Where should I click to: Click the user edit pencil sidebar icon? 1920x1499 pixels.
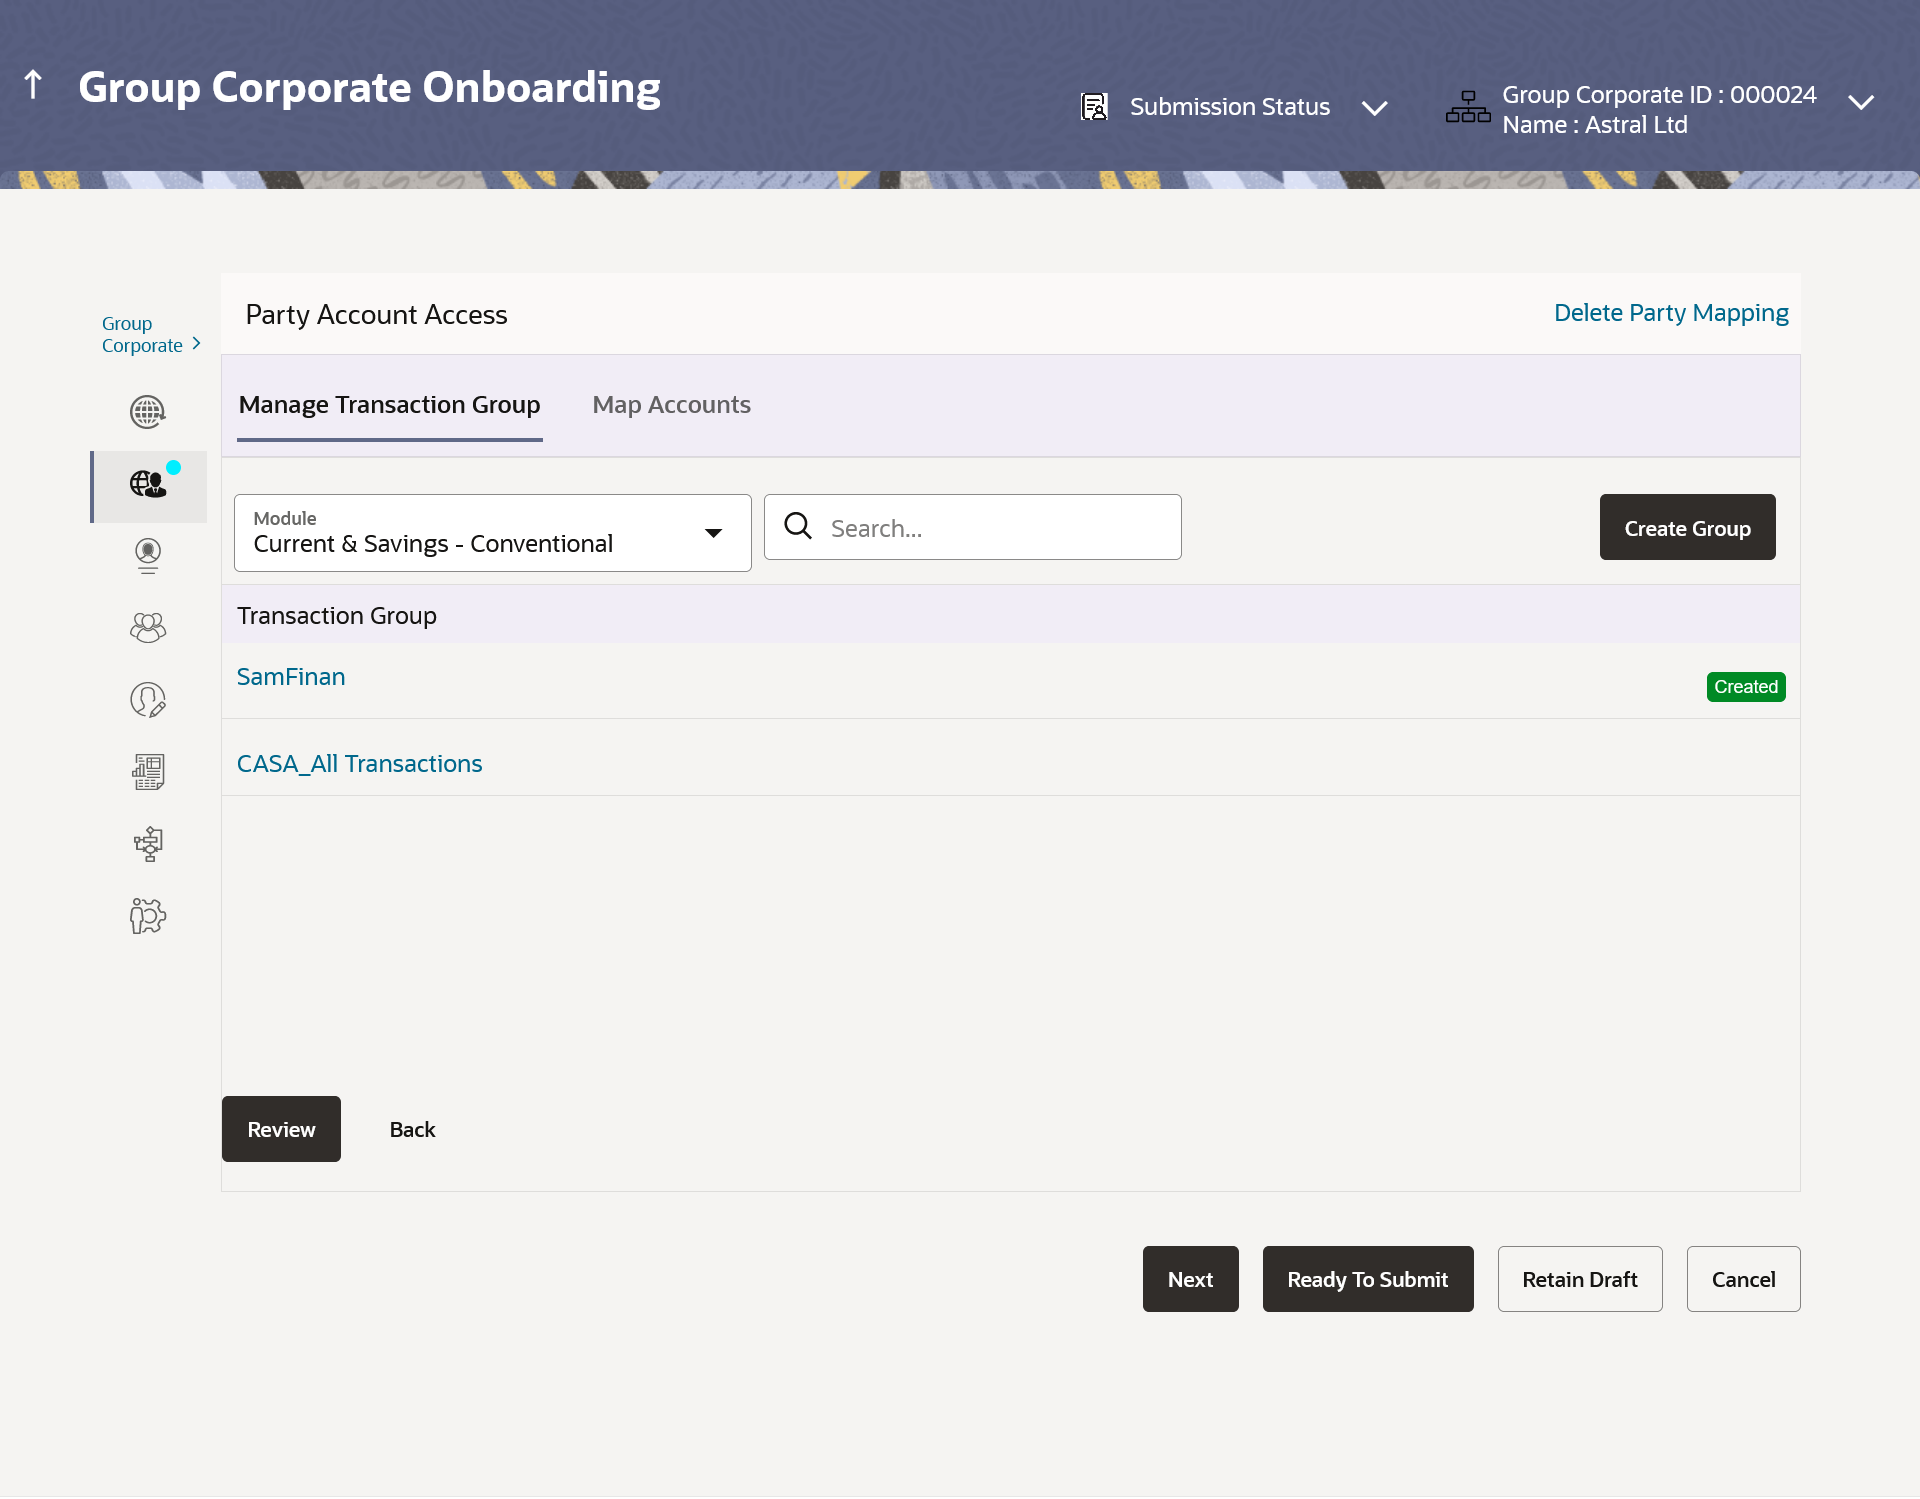(148, 699)
